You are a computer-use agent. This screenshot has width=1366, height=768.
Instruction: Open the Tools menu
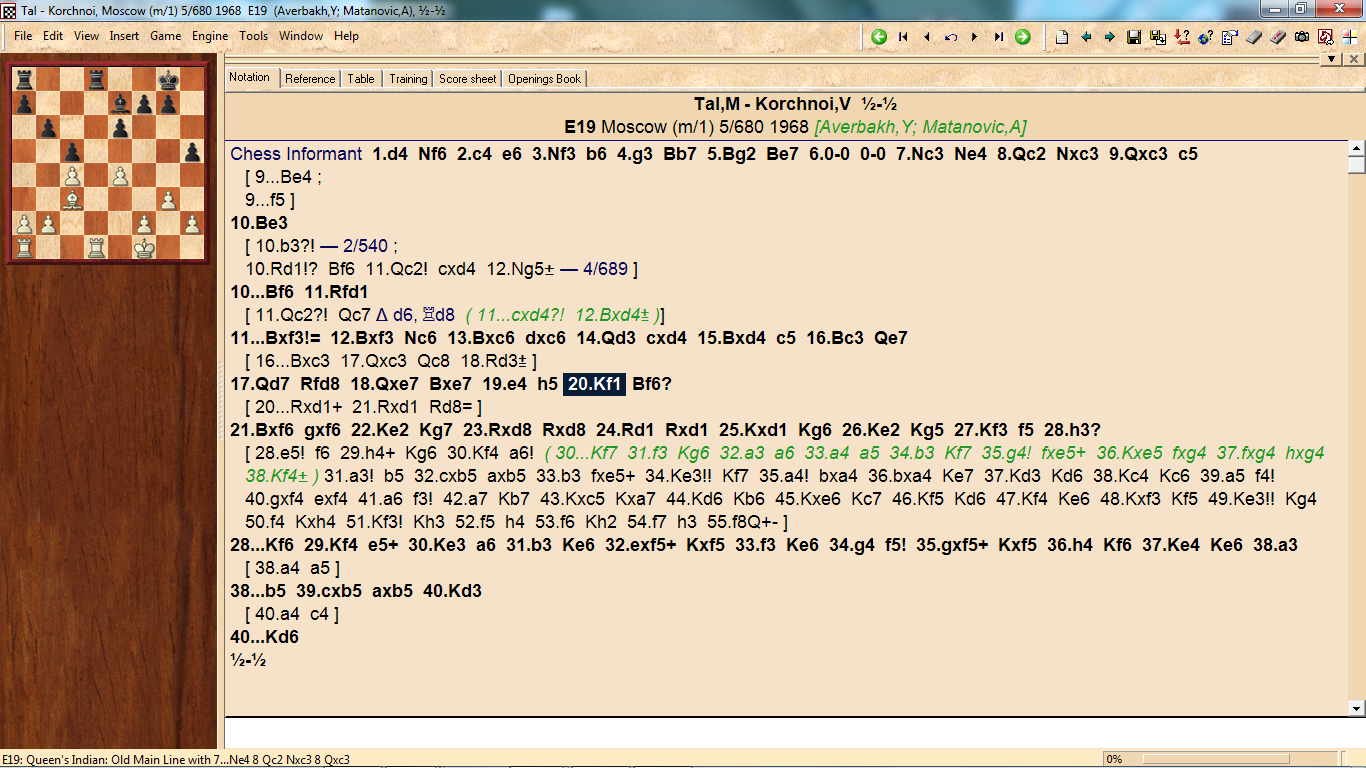(253, 36)
